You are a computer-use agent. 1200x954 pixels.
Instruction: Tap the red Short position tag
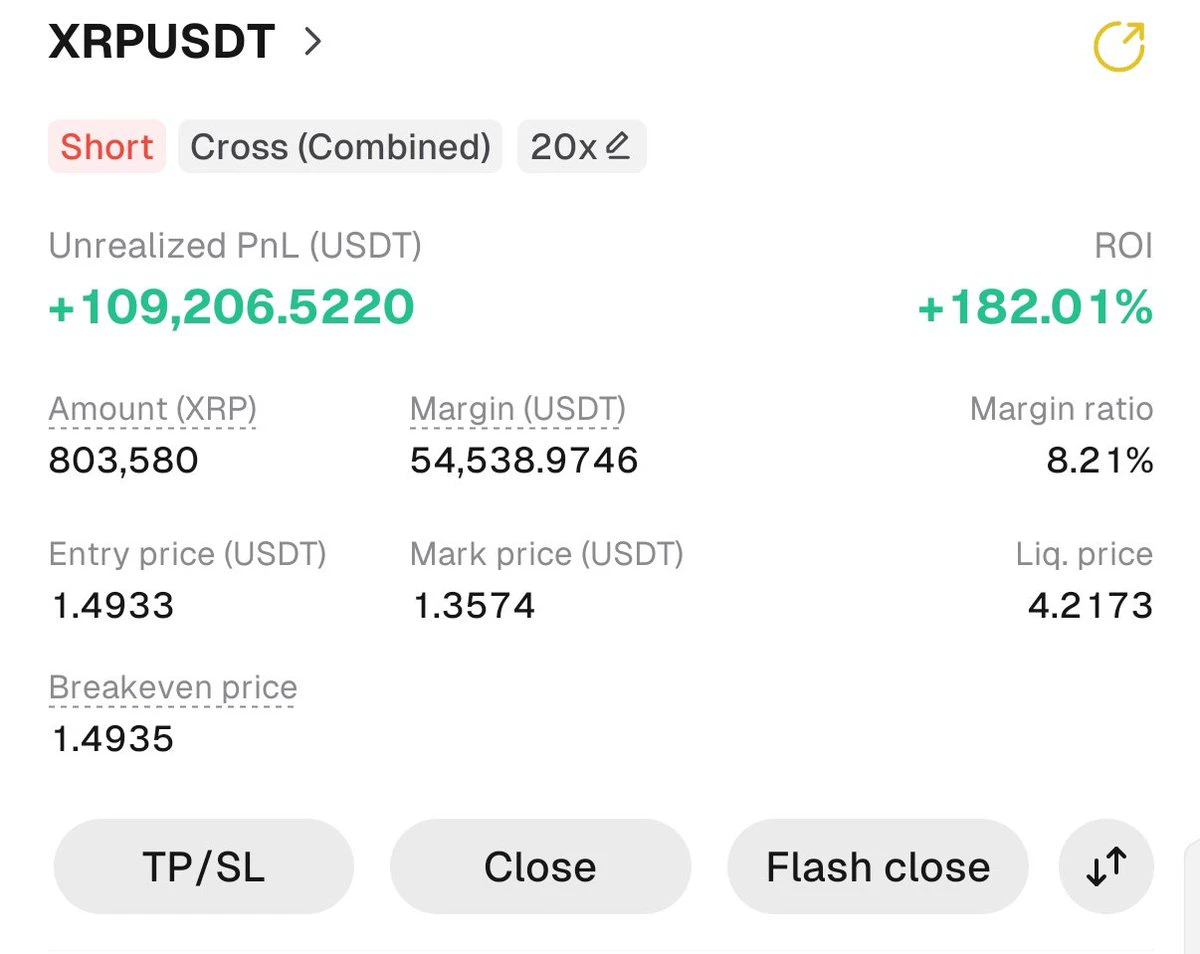107,147
